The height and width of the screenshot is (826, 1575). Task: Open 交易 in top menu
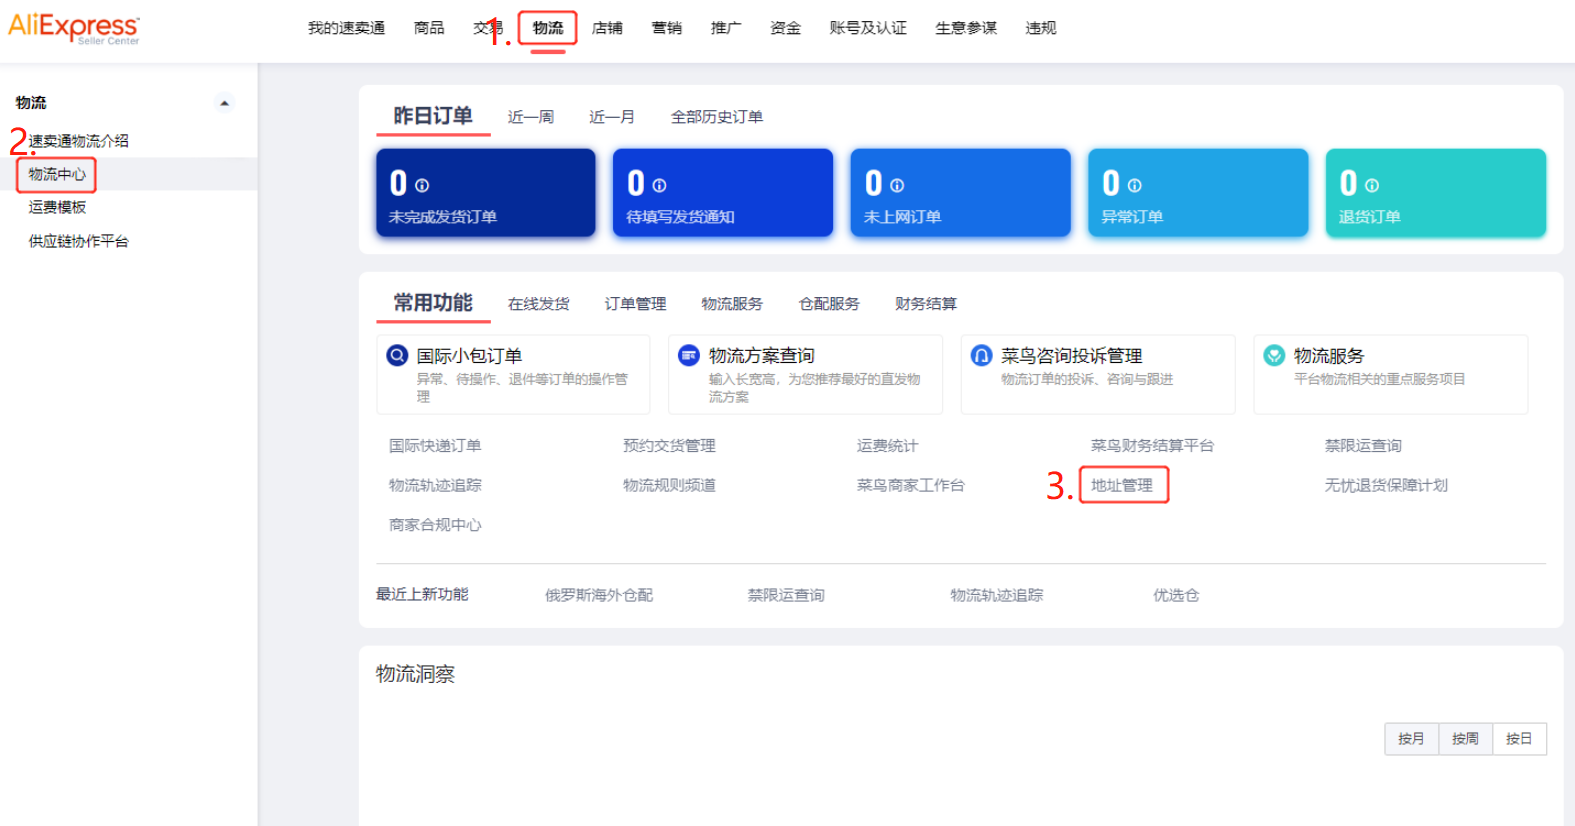488,28
